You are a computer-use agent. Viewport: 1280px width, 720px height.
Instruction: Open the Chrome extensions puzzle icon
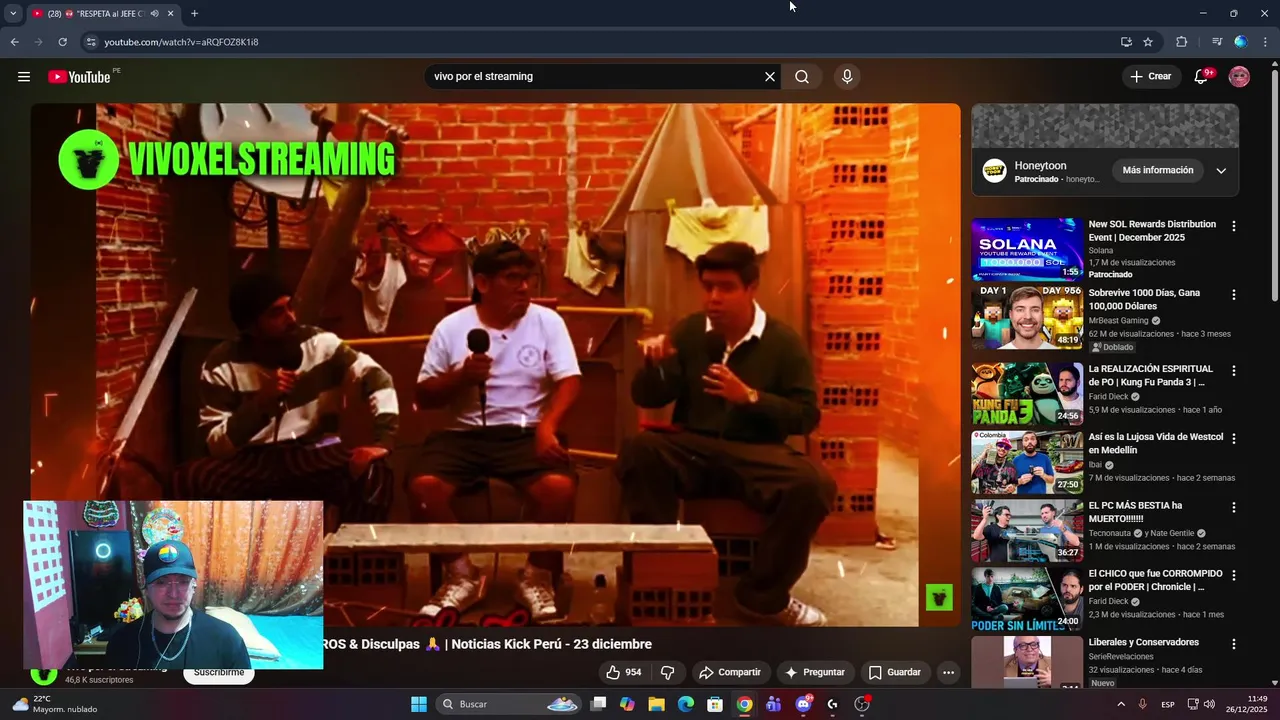click(1181, 42)
